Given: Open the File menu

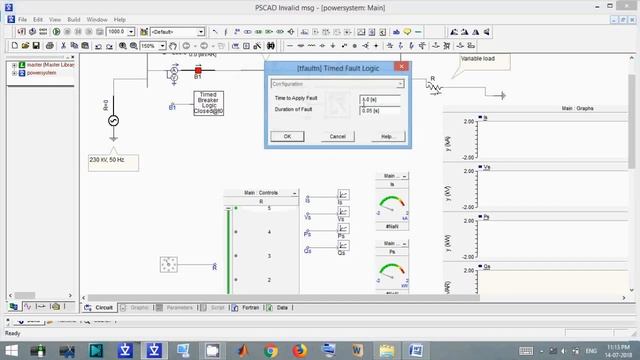Looking at the screenshot, I should 22,20.
